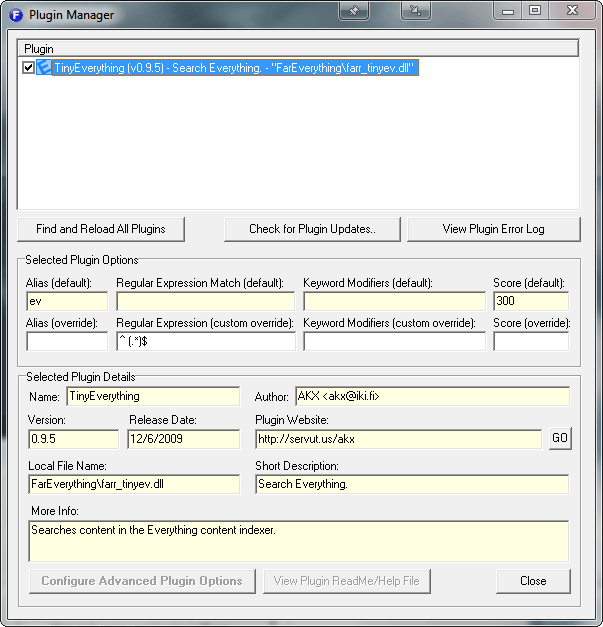Click the TinyEverything plugin row icon
This screenshot has height=627, width=603.
pyautogui.click(x=44, y=68)
